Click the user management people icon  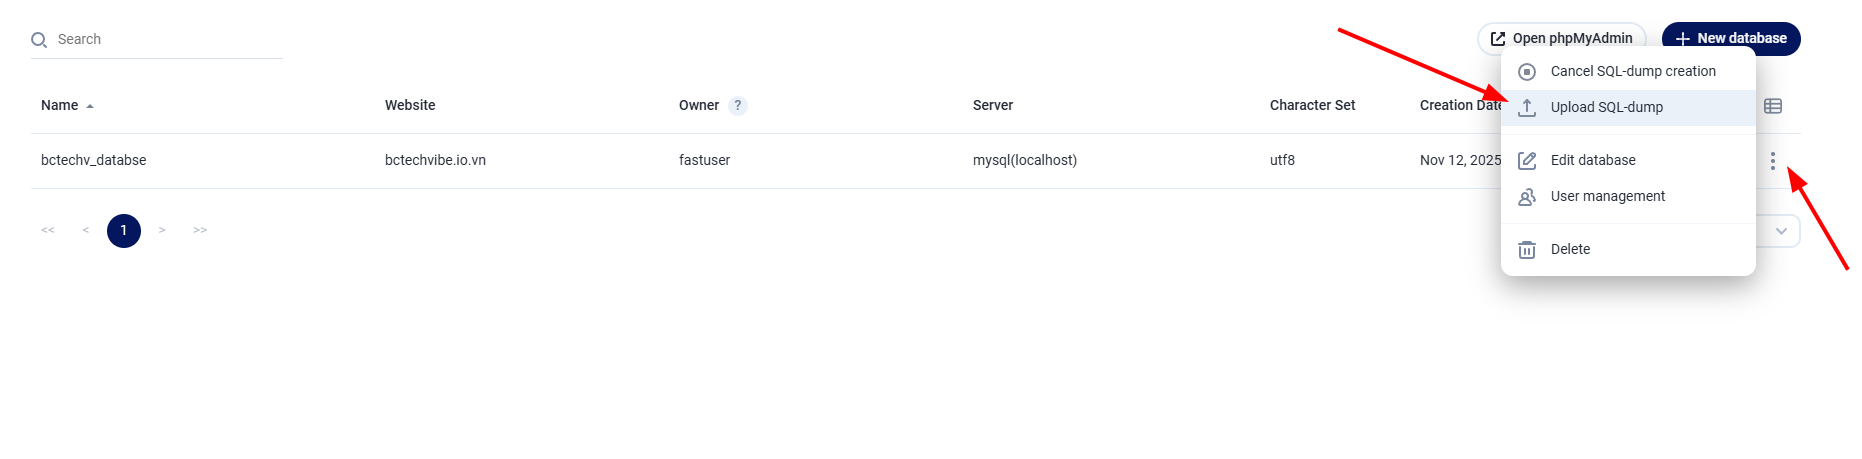click(x=1527, y=197)
